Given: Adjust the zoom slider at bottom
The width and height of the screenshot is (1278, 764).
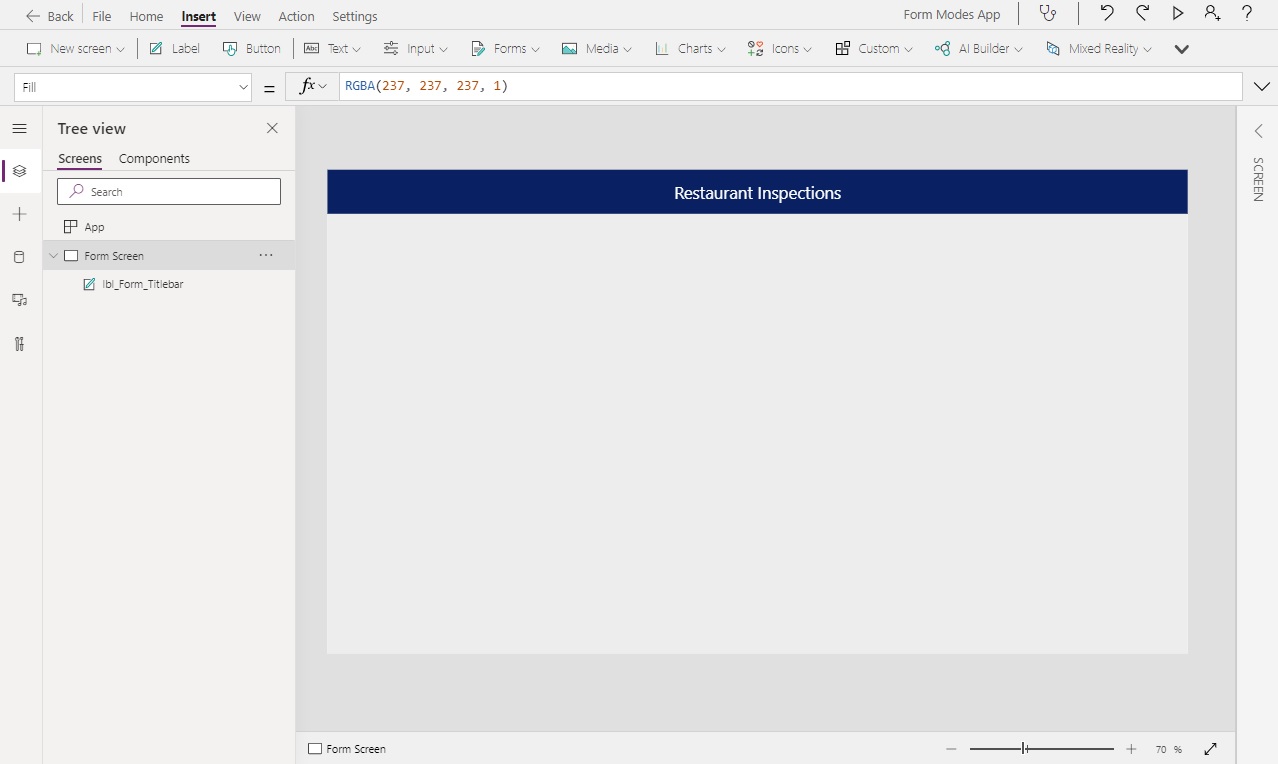Looking at the screenshot, I should coord(1025,748).
